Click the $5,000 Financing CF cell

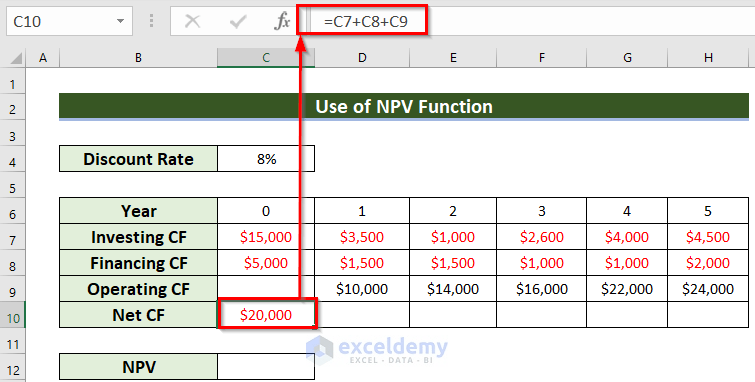coord(266,263)
